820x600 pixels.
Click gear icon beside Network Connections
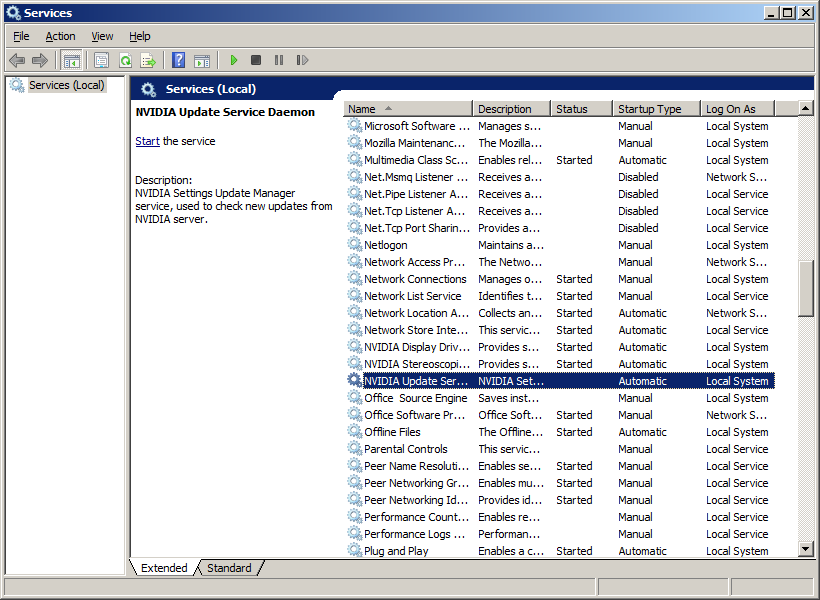coord(355,278)
